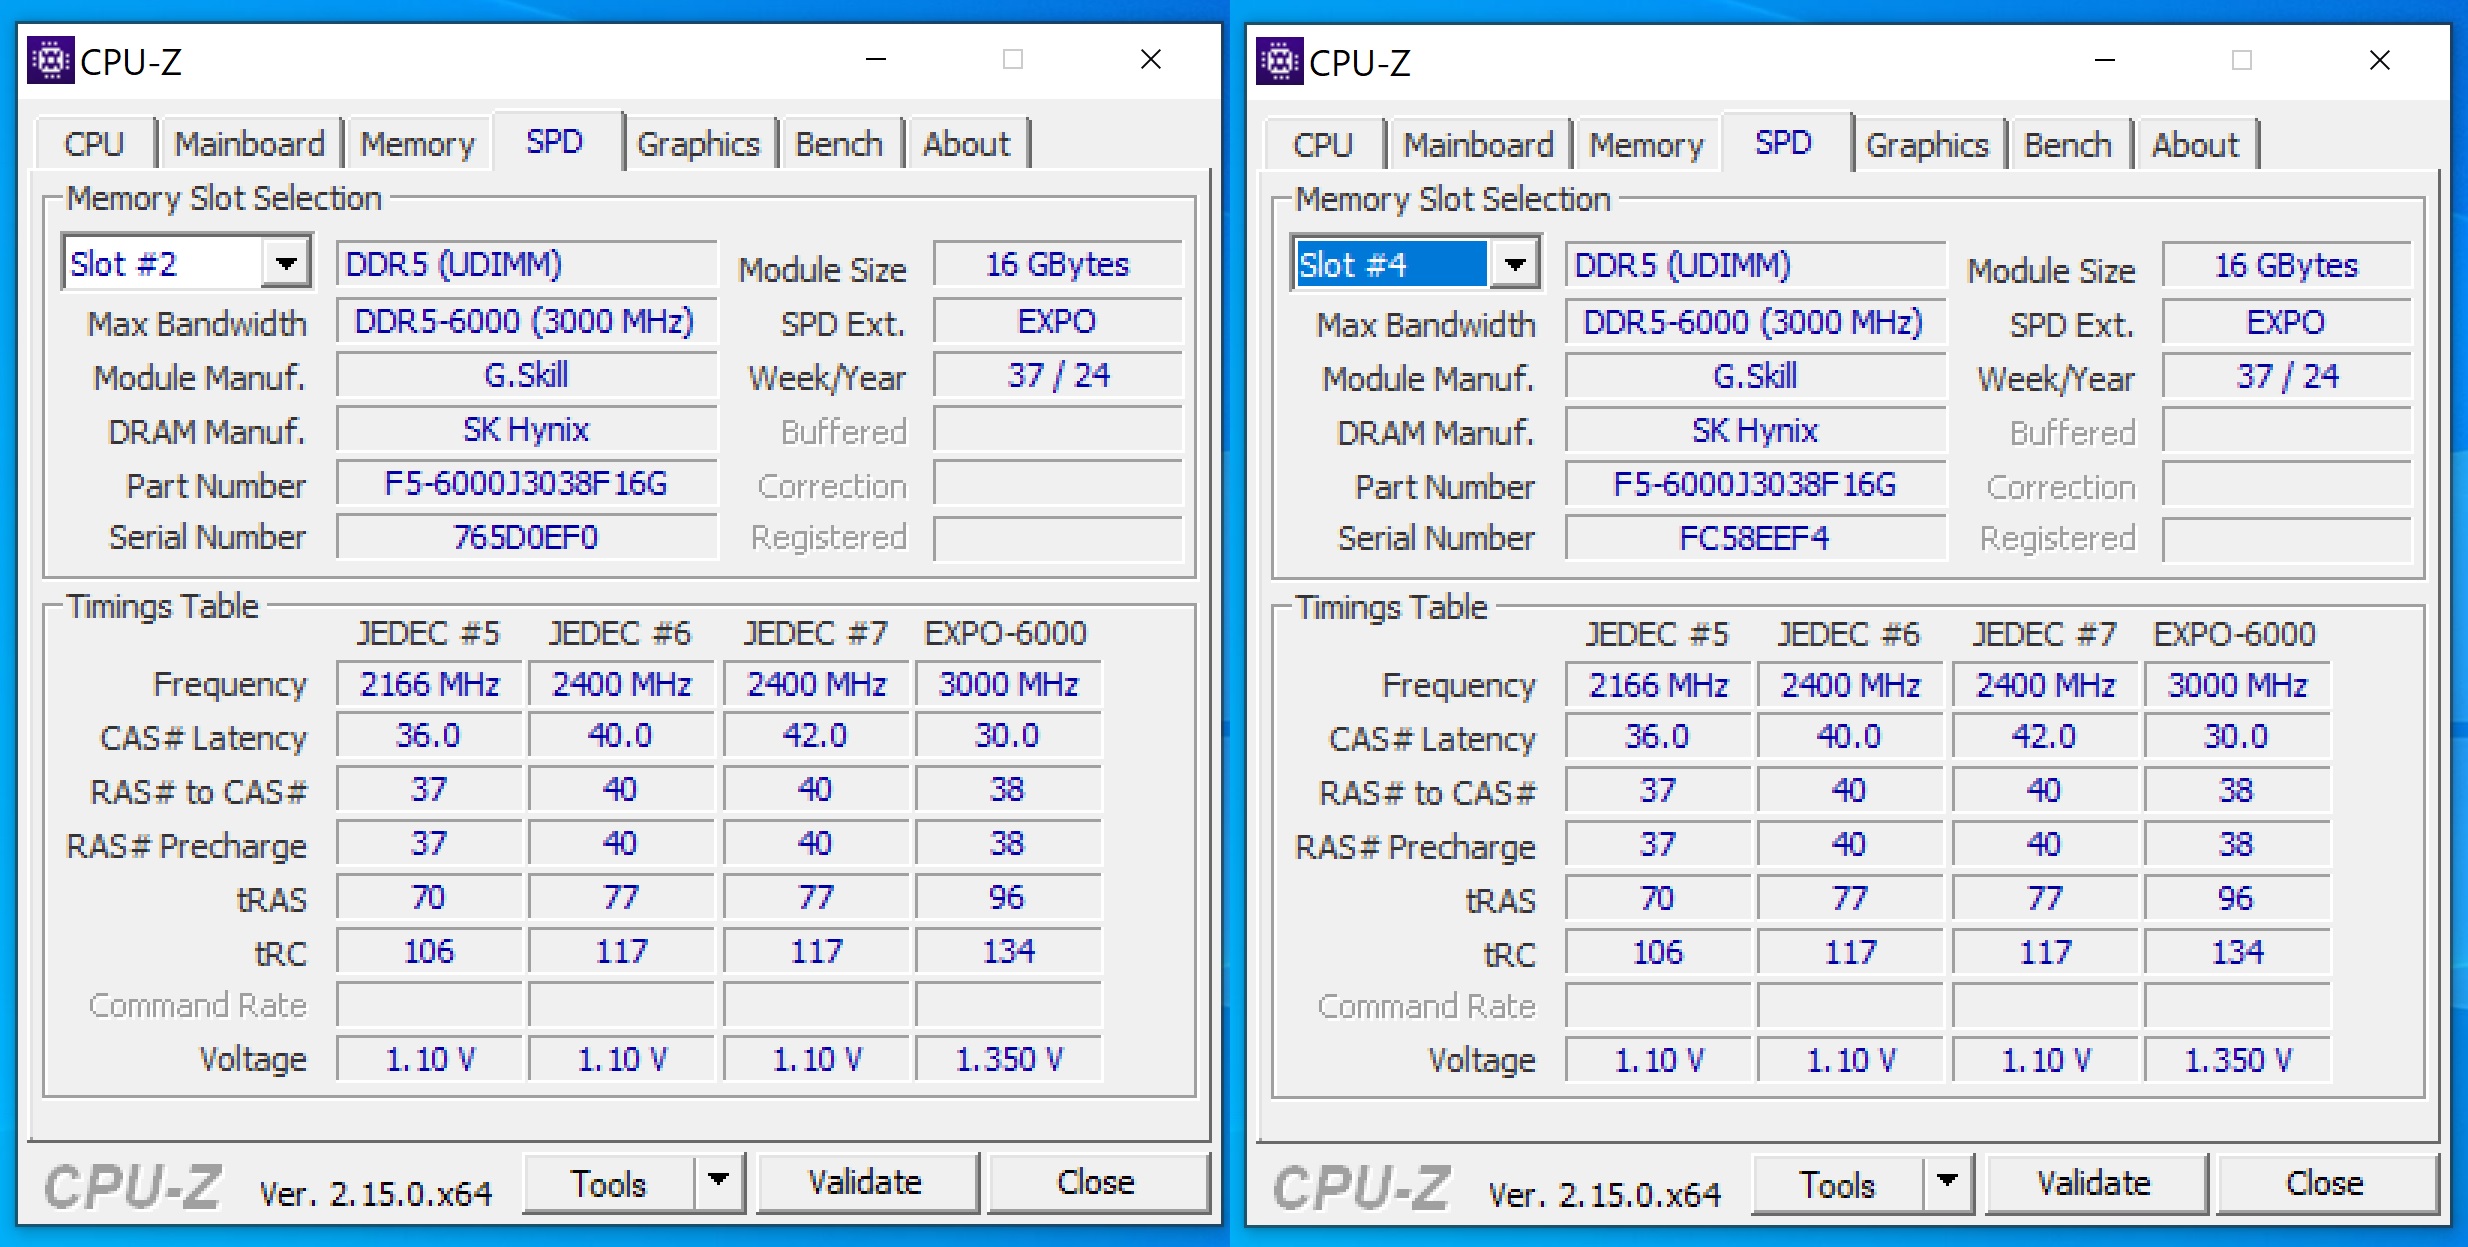2468x1247 pixels.
Task: Close right CPU-Z window with X
Action: pyautogui.click(x=2380, y=61)
